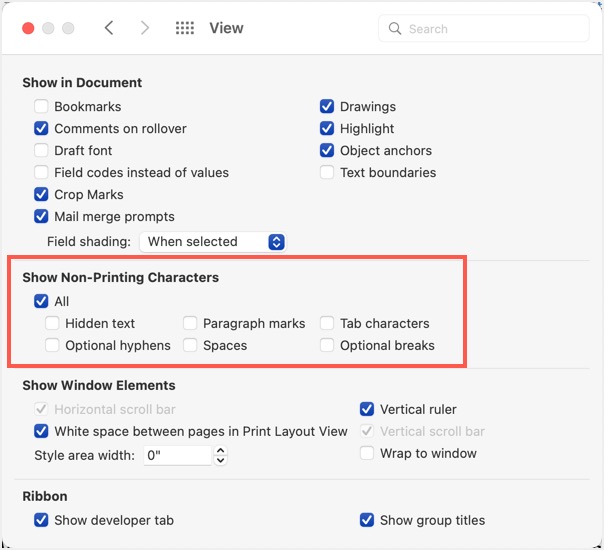Open the Show All preferences grid
Screen dimensions: 604x550
point(184,28)
